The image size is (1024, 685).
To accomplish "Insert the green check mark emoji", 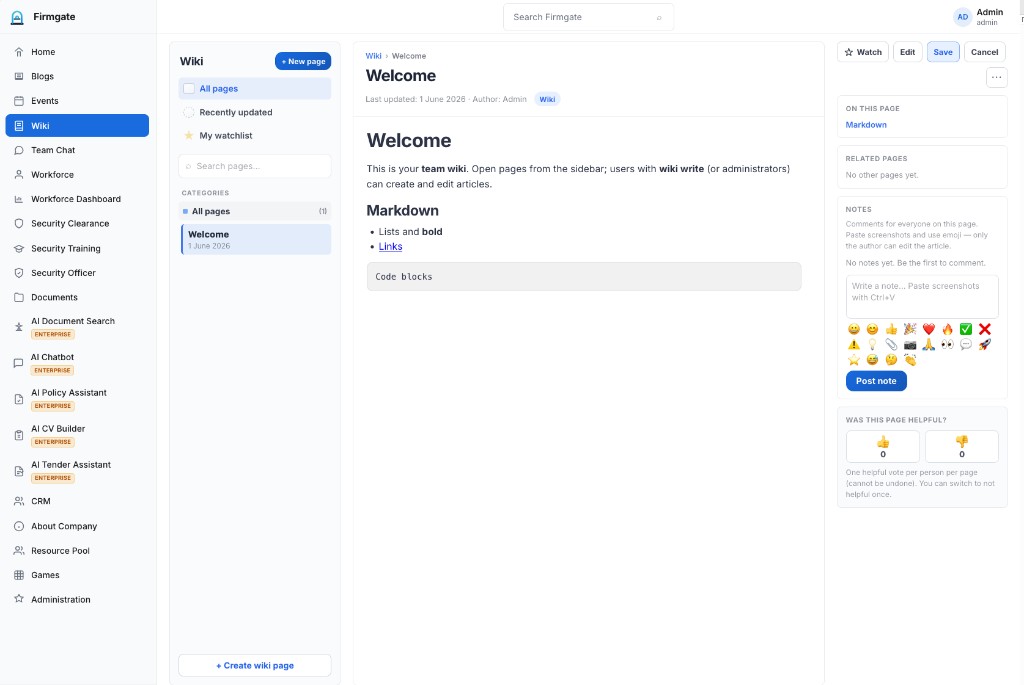I will (966, 329).
